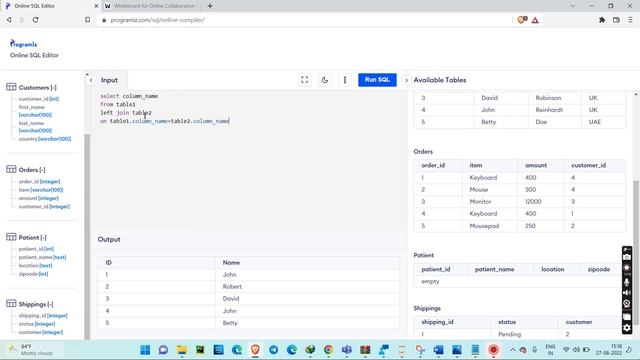The height and width of the screenshot is (360, 640).
Task: Open a new browser tab
Action: pos(210,6)
